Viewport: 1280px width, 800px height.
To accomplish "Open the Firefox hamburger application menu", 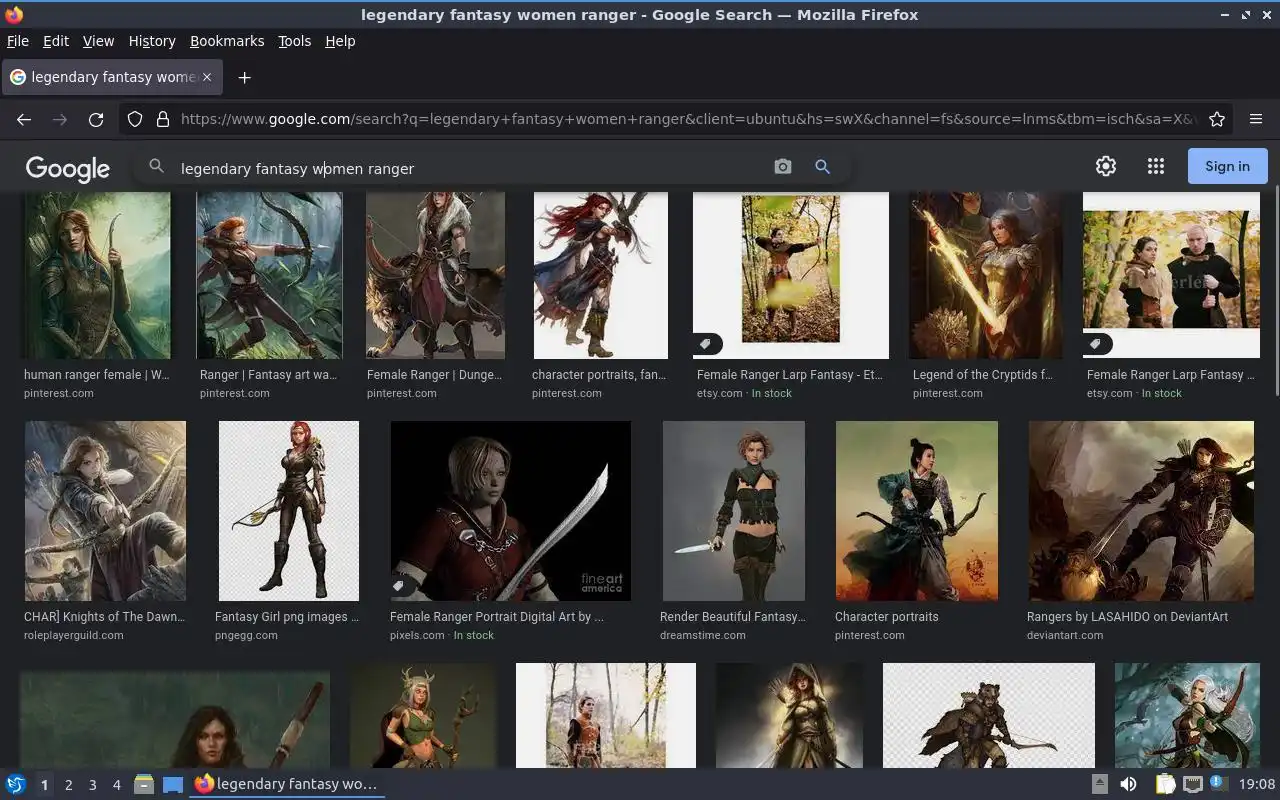I will pyautogui.click(x=1256, y=119).
